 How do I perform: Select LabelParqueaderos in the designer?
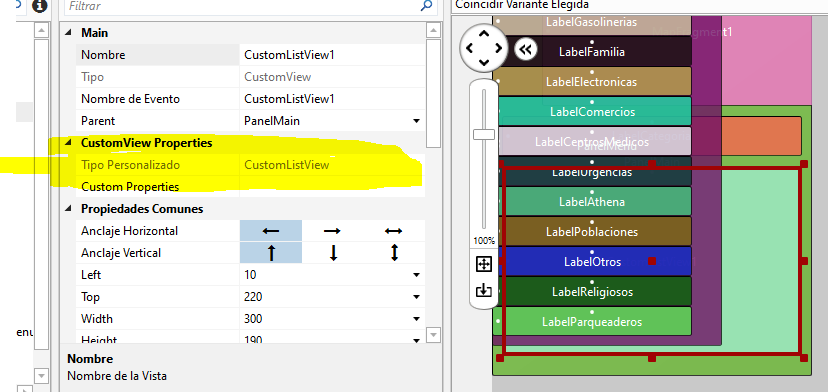(591, 322)
